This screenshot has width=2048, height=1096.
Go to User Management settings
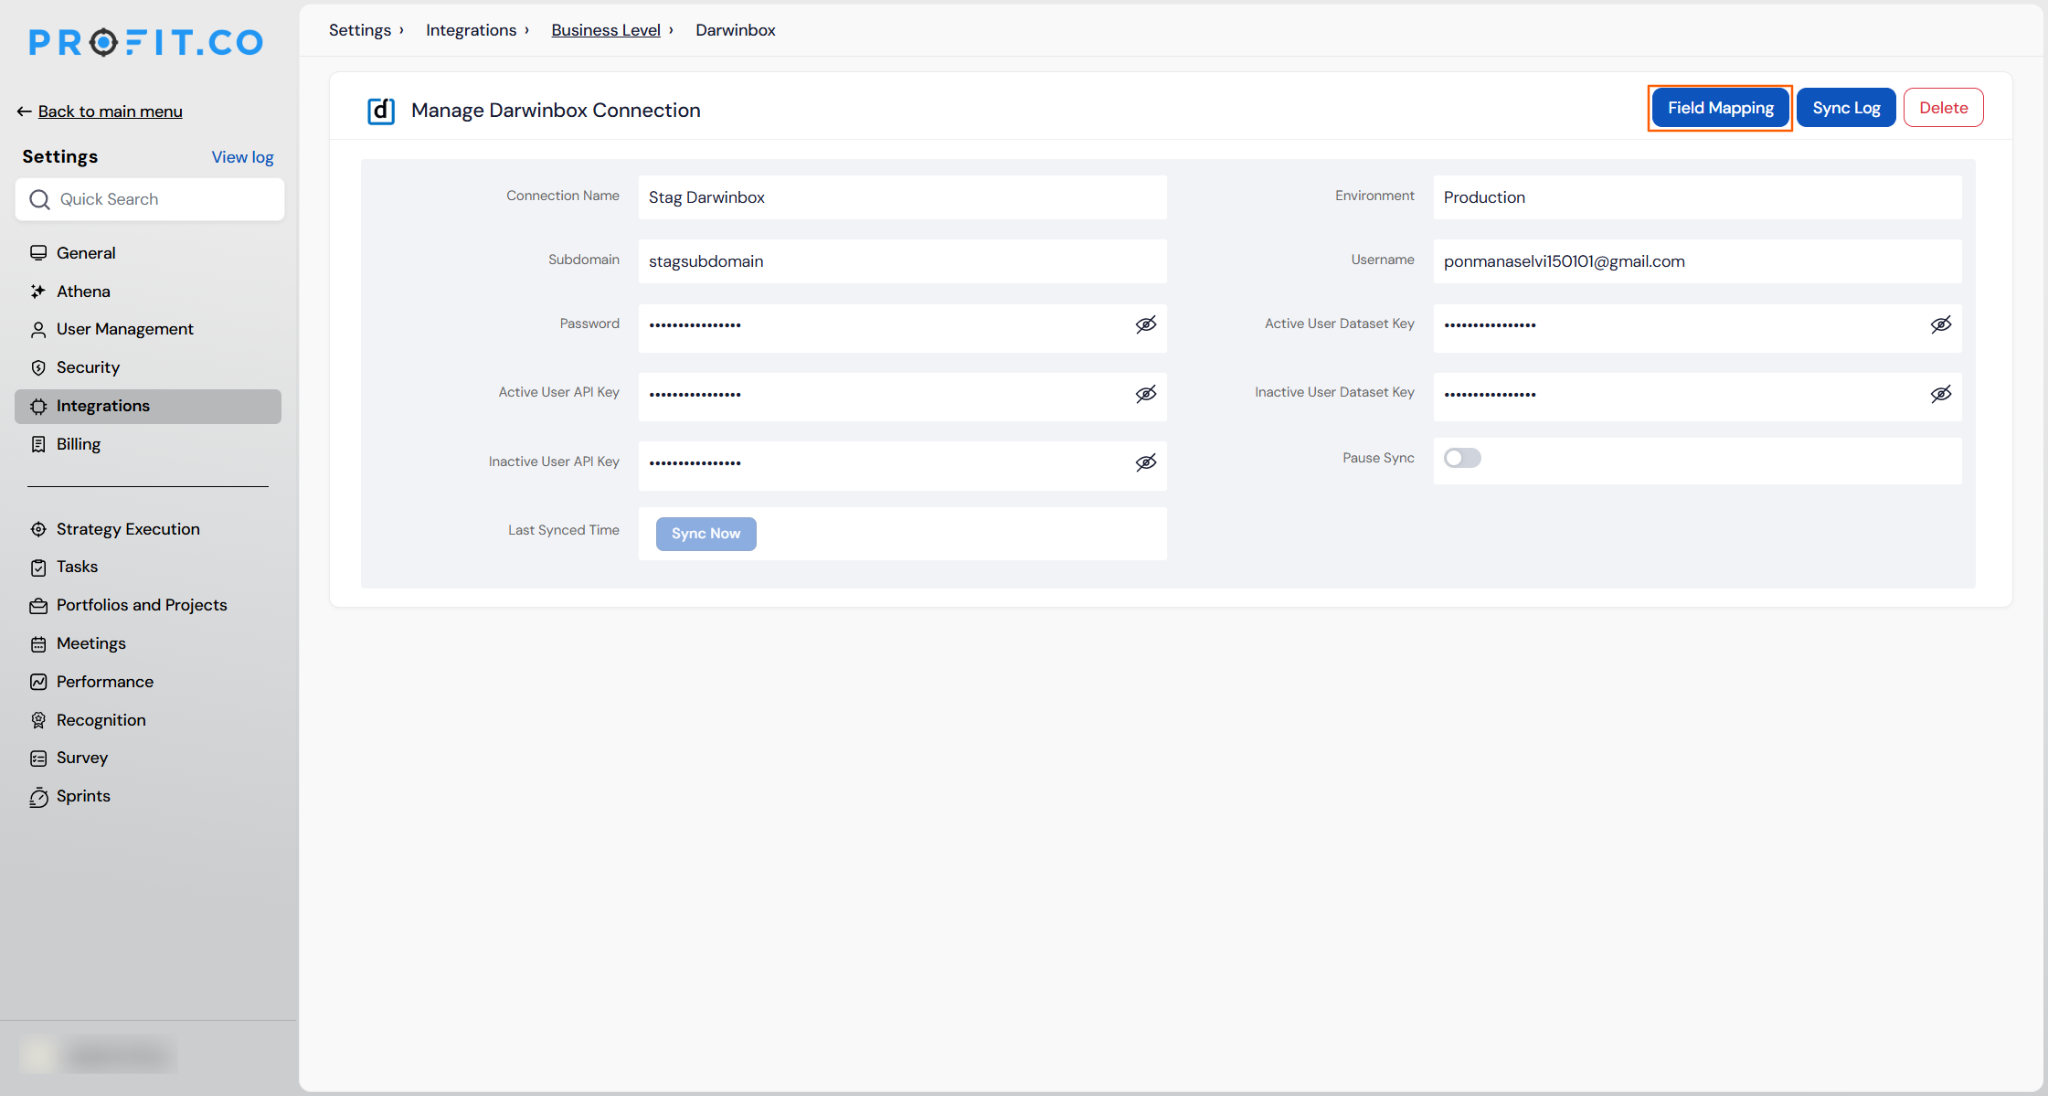coord(148,329)
